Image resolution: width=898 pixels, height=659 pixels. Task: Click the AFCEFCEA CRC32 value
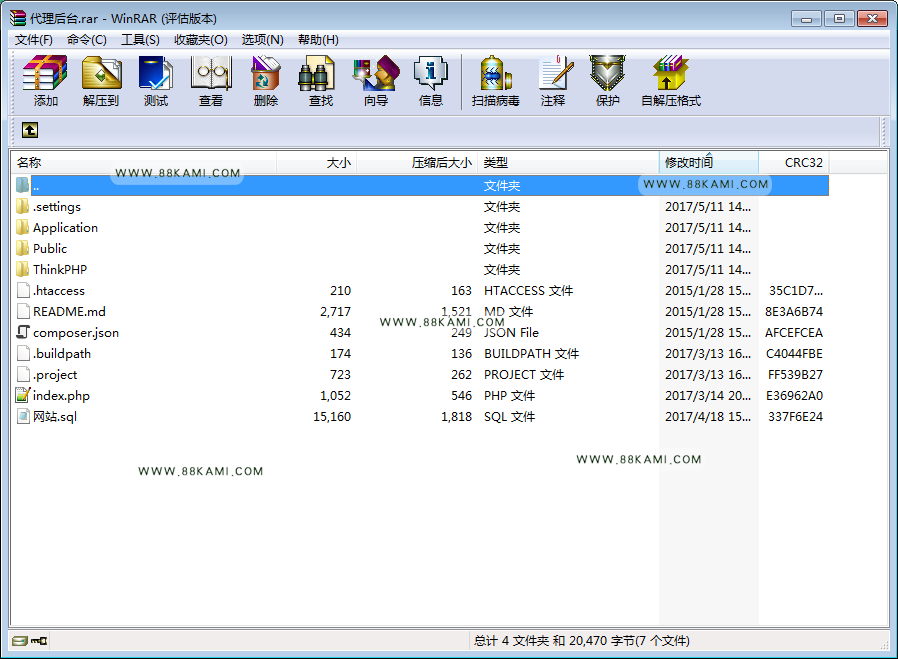click(x=794, y=333)
